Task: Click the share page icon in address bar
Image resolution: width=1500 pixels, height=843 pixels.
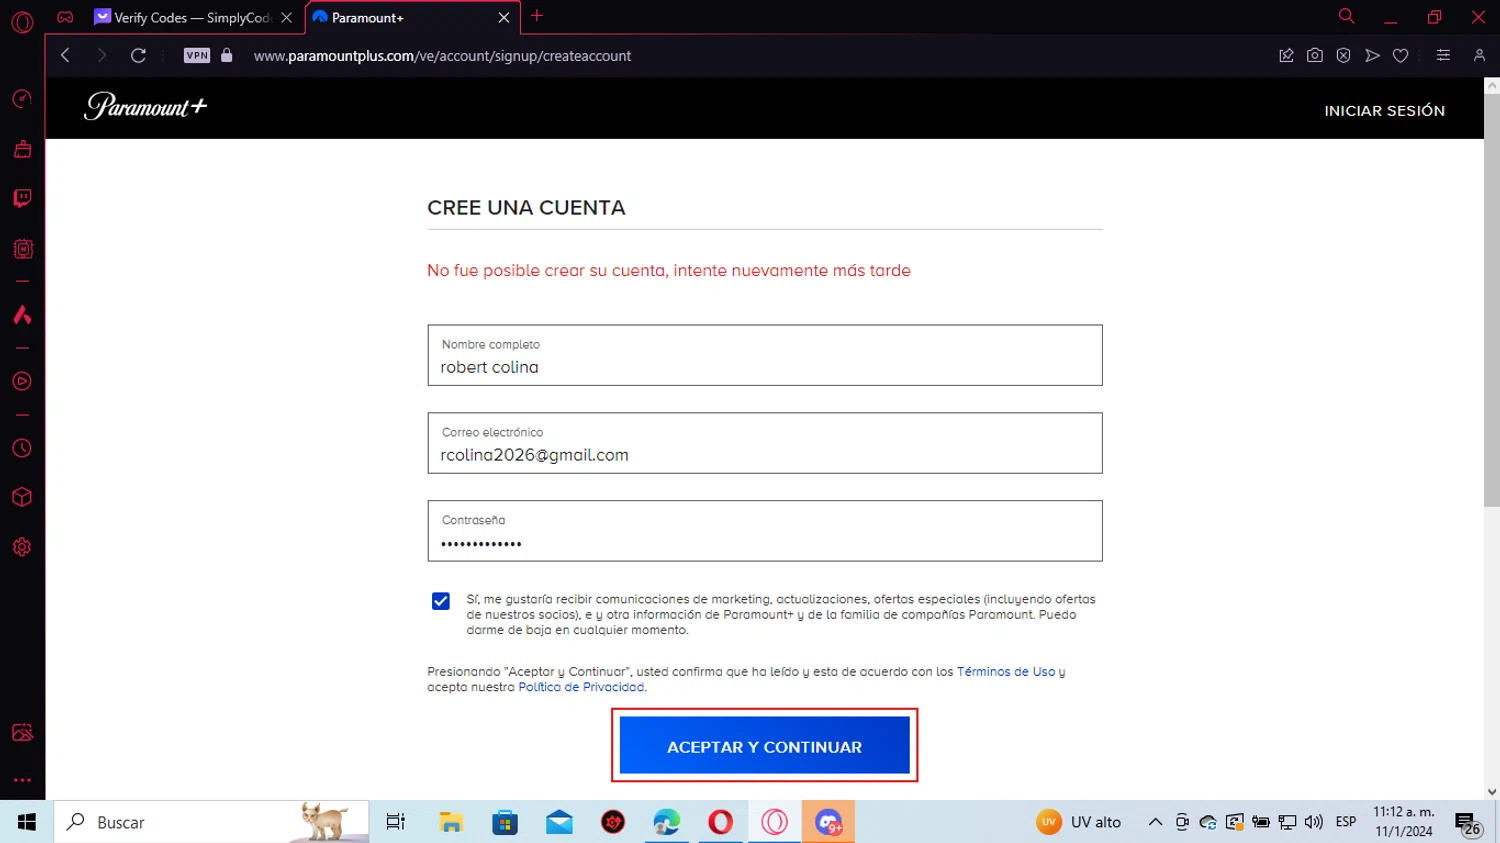Action: [x=1286, y=56]
